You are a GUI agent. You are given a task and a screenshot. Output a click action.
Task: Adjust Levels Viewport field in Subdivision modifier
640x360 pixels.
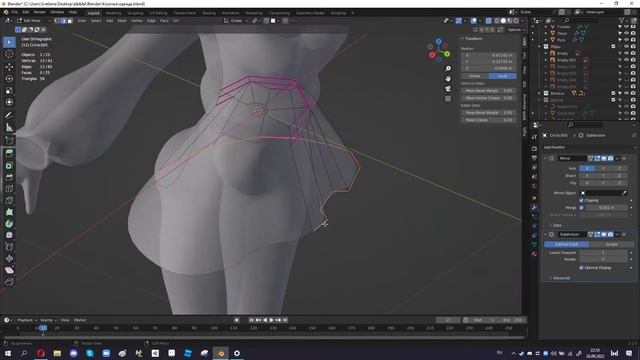[x=603, y=253]
